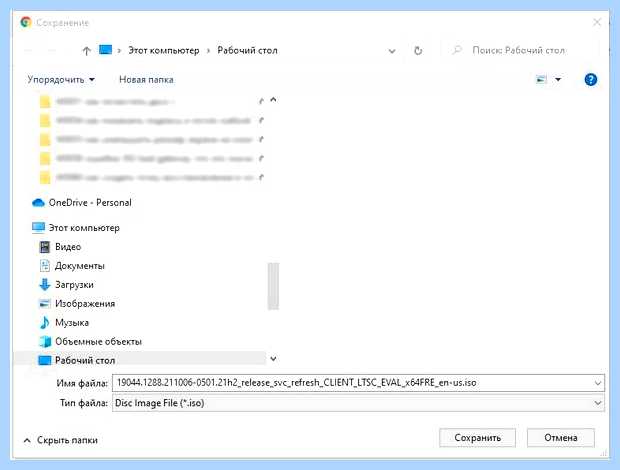This screenshot has width=620, height=470.
Task: Click the Объемные объекты cube icon
Action: [x=45, y=342]
